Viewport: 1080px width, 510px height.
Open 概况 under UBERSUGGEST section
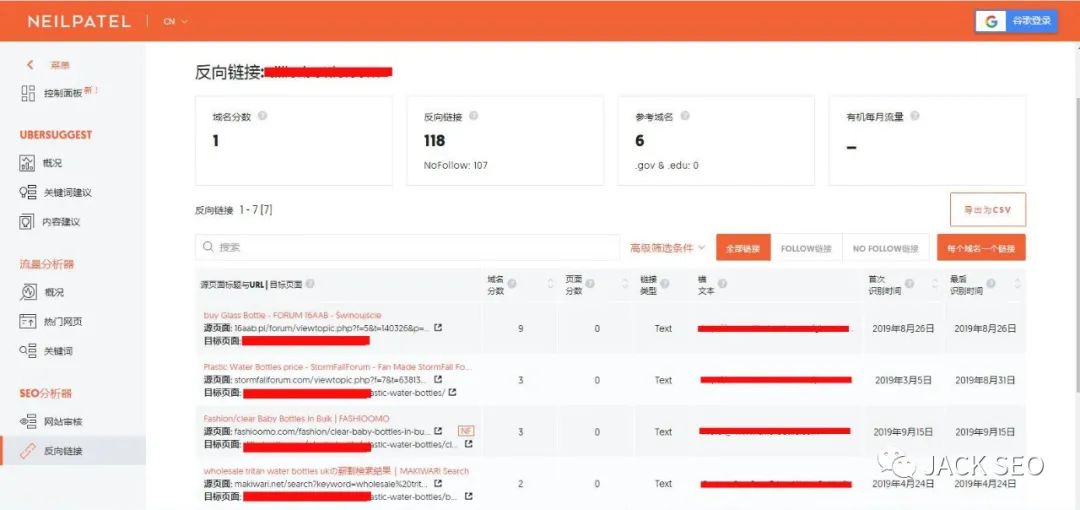pos(41,163)
